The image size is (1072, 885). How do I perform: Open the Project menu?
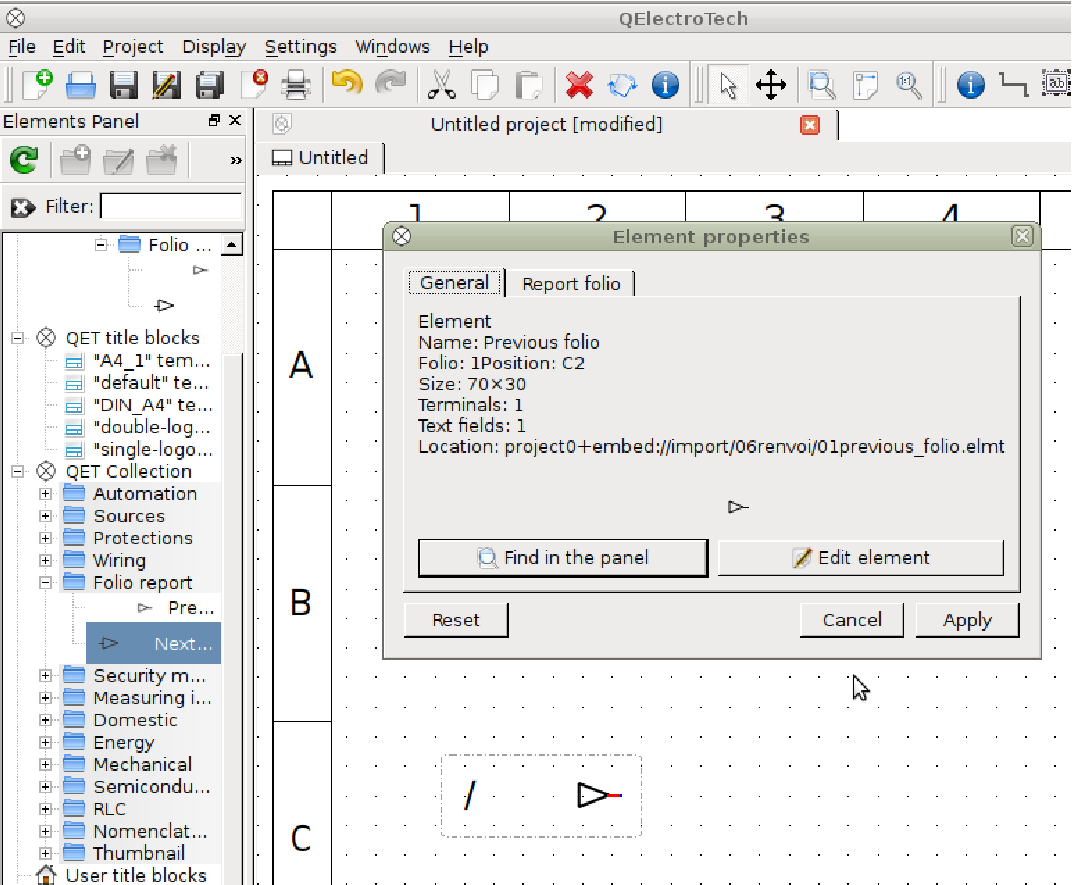tap(133, 47)
